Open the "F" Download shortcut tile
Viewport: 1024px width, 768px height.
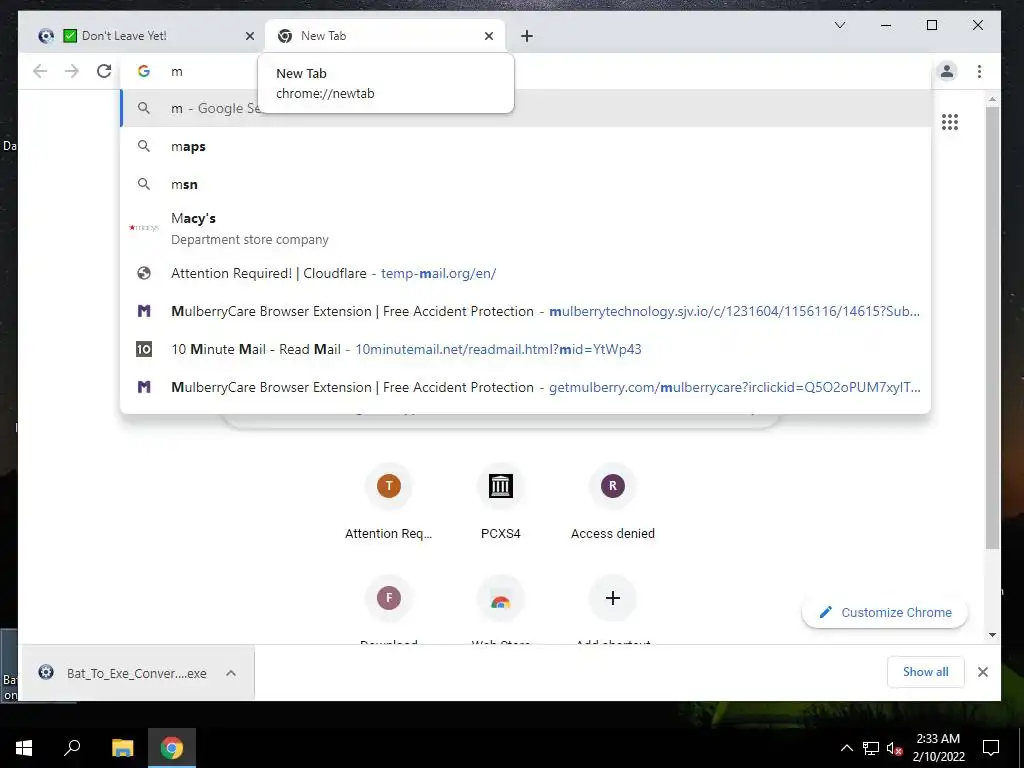tap(389, 607)
